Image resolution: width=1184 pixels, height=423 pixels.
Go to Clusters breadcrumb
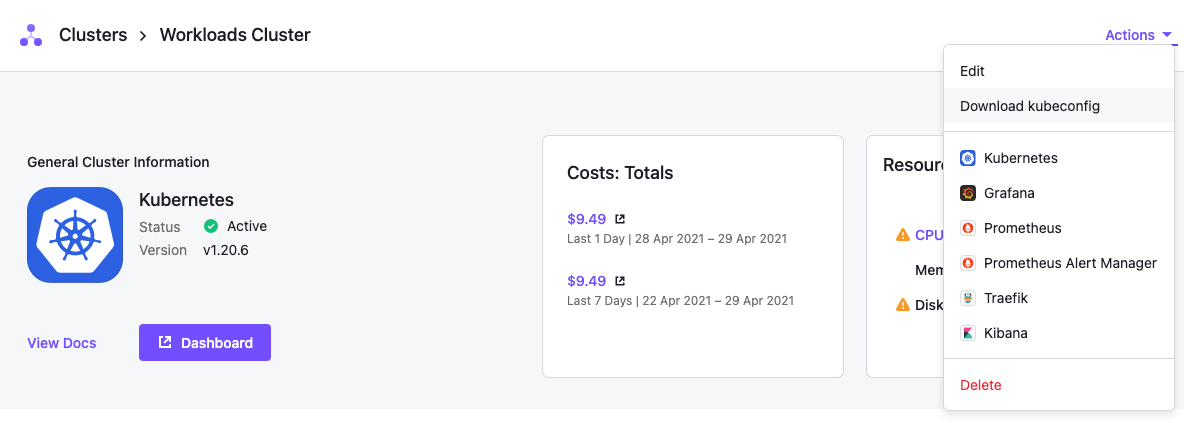(x=93, y=35)
